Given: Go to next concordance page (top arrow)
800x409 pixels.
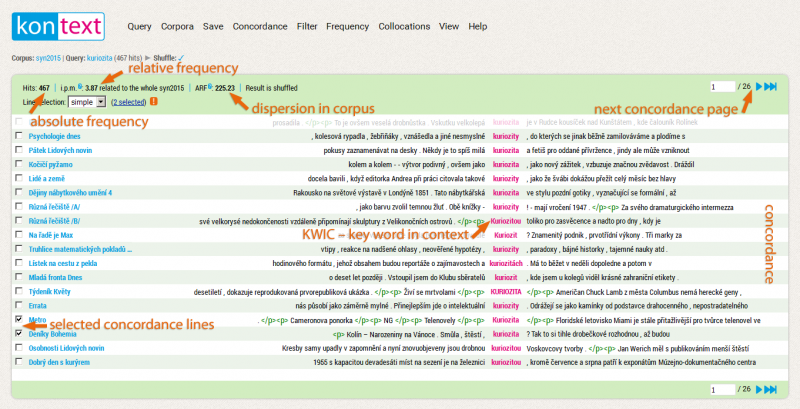Looking at the screenshot, I should pyautogui.click(x=759, y=88).
